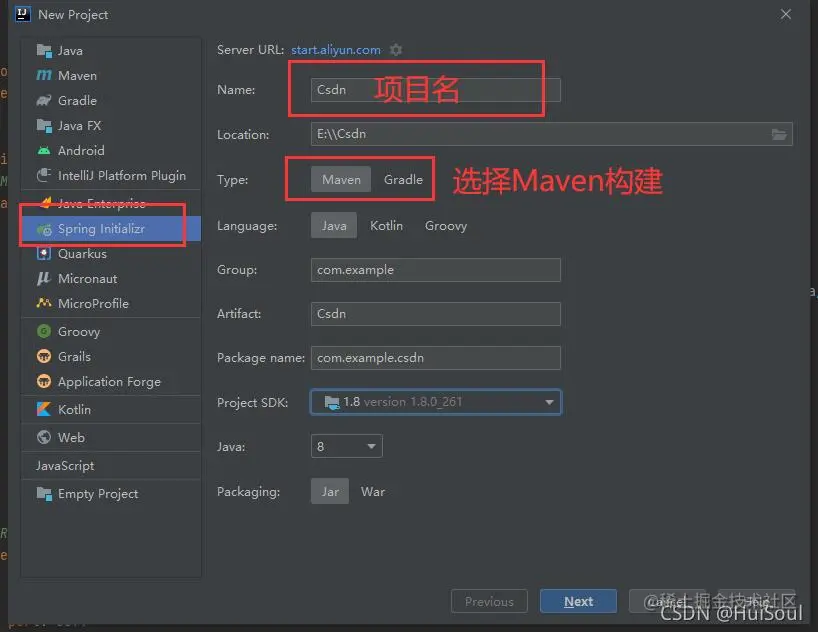Select IntelliJ Platform Plugin label

122,175
